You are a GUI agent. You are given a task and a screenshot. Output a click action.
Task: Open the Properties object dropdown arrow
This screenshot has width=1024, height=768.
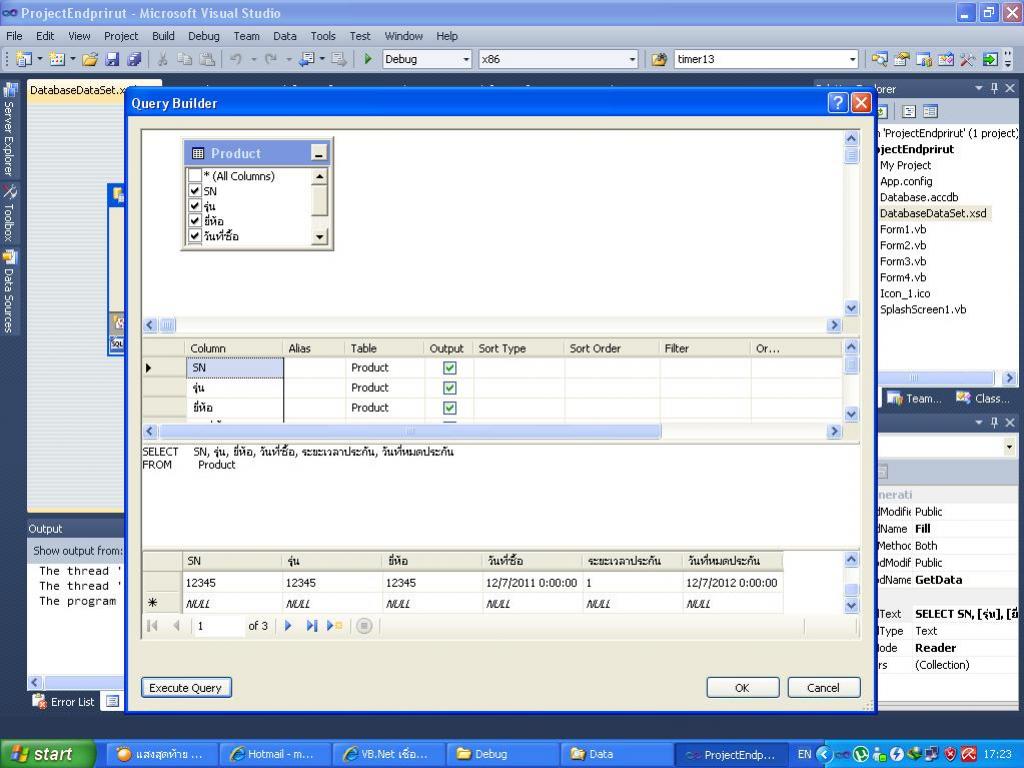pyautogui.click(x=1010, y=447)
